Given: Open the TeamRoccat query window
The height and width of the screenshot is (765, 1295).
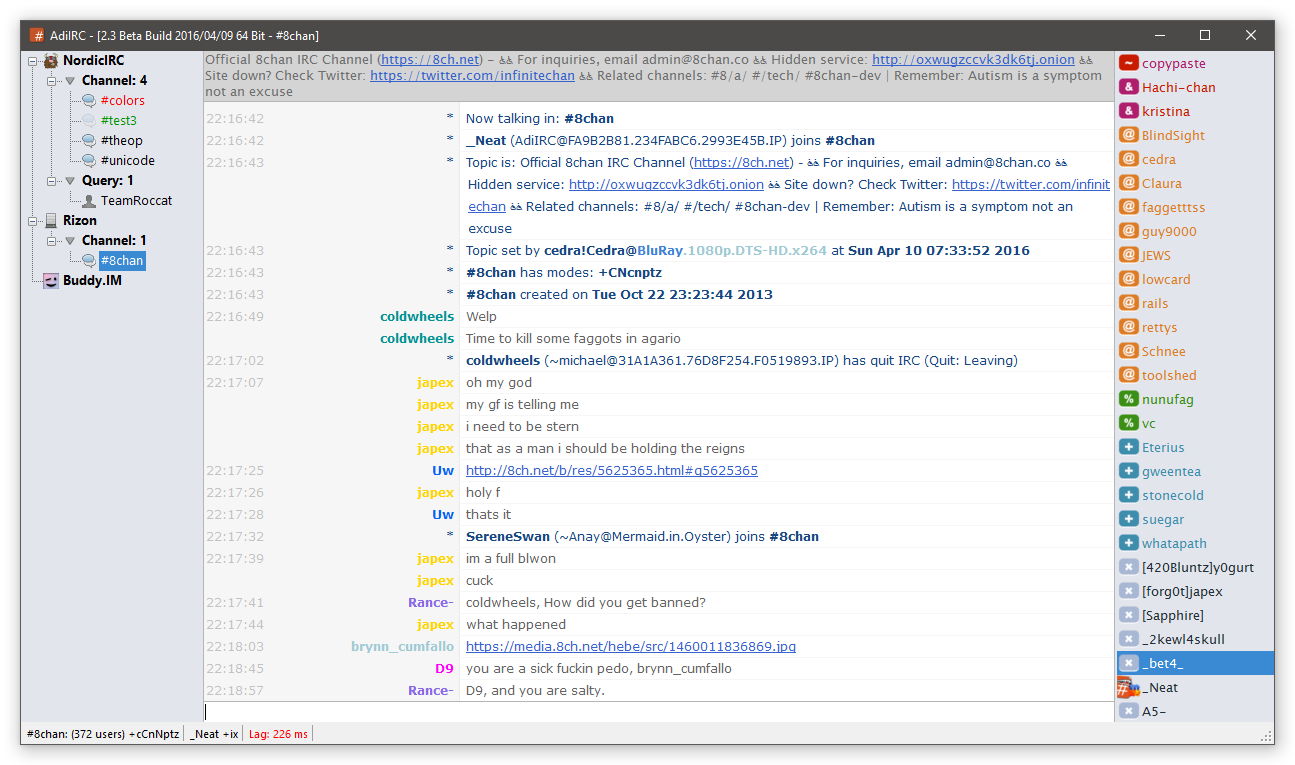Looking at the screenshot, I should [136, 200].
